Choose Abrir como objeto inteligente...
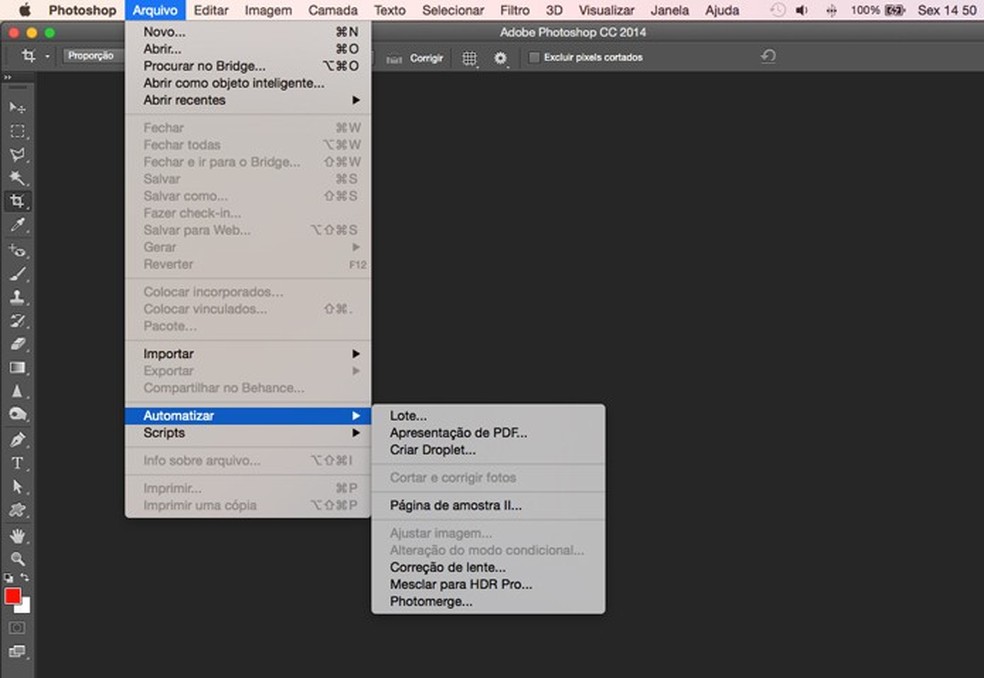Image resolution: width=984 pixels, height=678 pixels. click(x=248, y=83)
